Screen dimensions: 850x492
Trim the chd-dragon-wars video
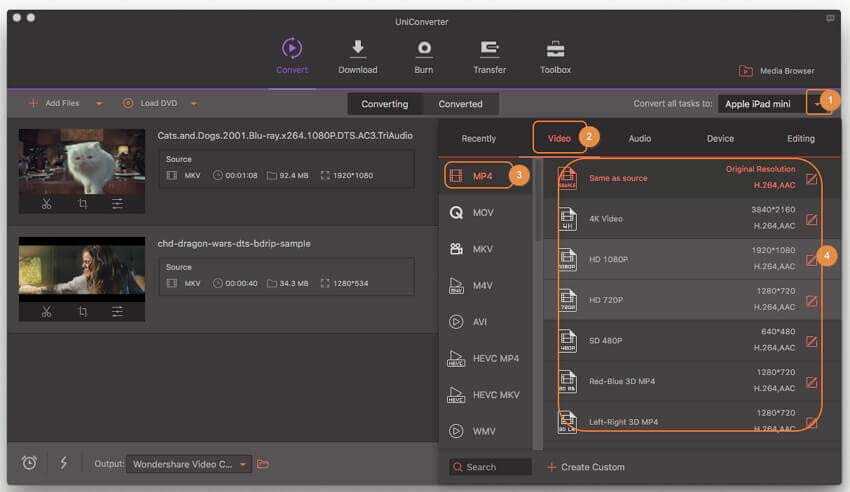point(47,312)
